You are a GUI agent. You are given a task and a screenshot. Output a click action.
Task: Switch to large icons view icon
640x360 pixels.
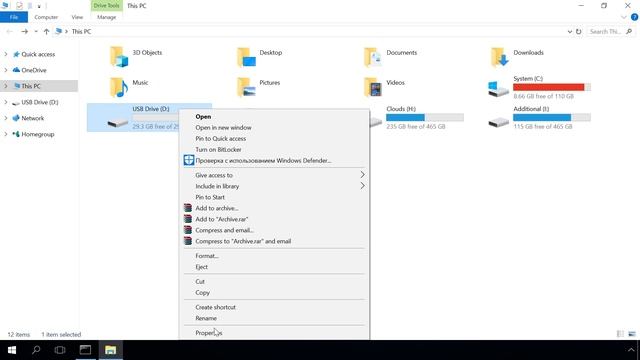tap(632, 334)
